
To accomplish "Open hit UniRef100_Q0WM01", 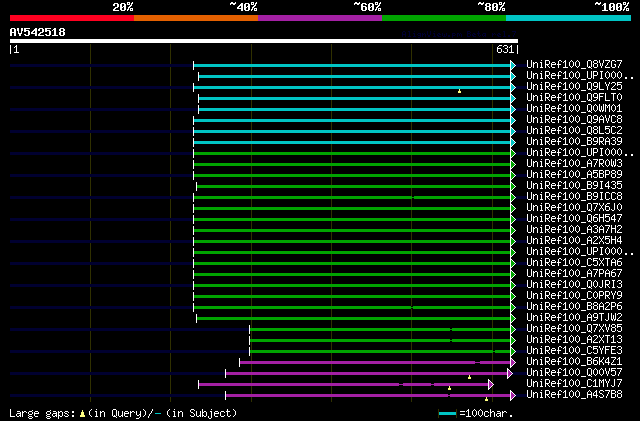I will click(574, 108).
